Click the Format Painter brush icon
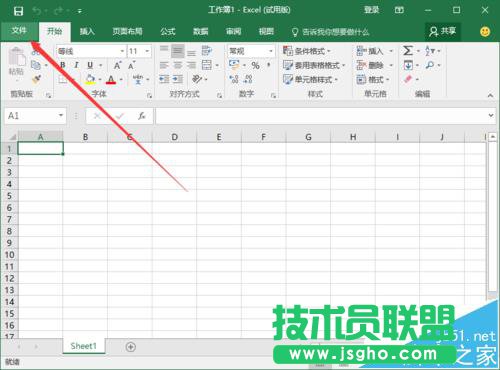 tap(36, 79)
